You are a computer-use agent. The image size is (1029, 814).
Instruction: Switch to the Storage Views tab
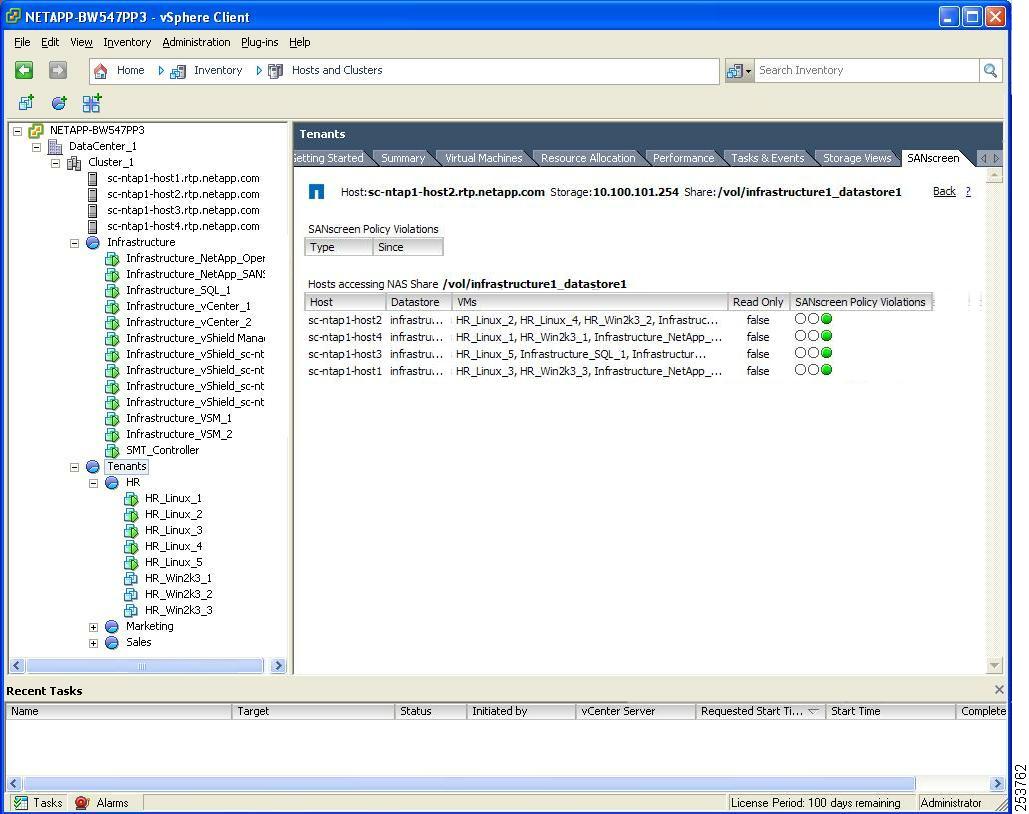pyautogui.click(x=857, y=158)
